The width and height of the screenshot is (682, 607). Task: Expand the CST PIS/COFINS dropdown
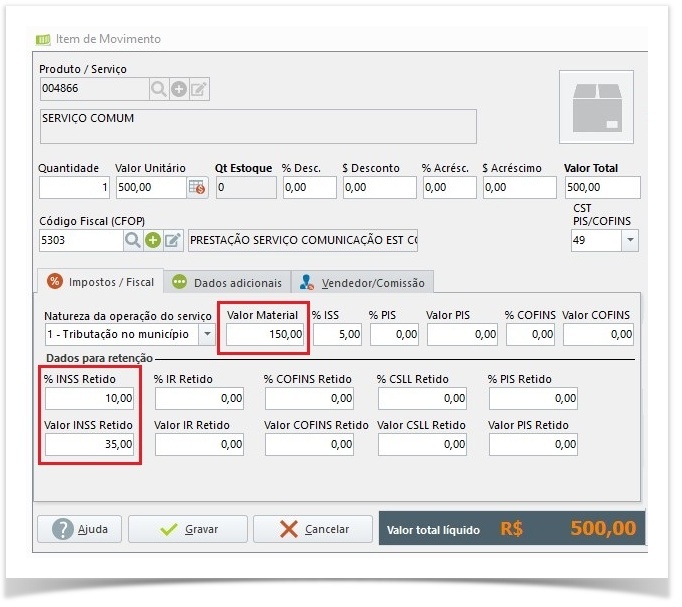[630, 240]
